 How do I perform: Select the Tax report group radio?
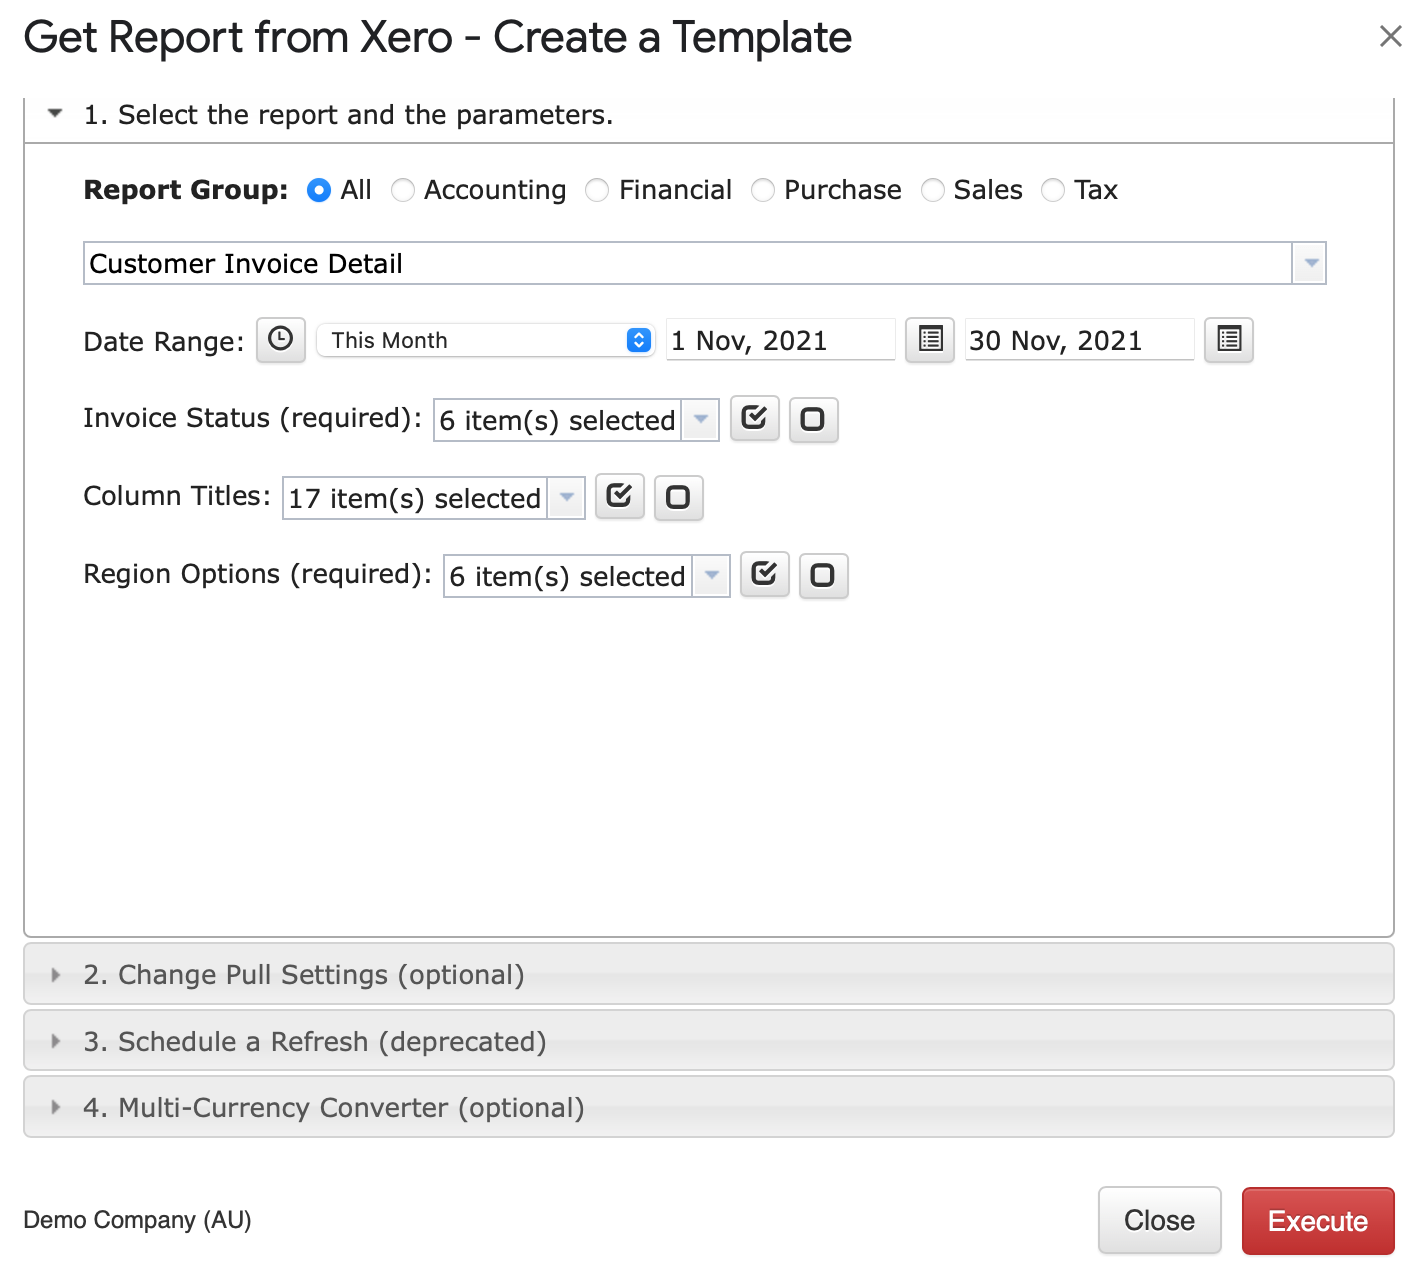1053,190
